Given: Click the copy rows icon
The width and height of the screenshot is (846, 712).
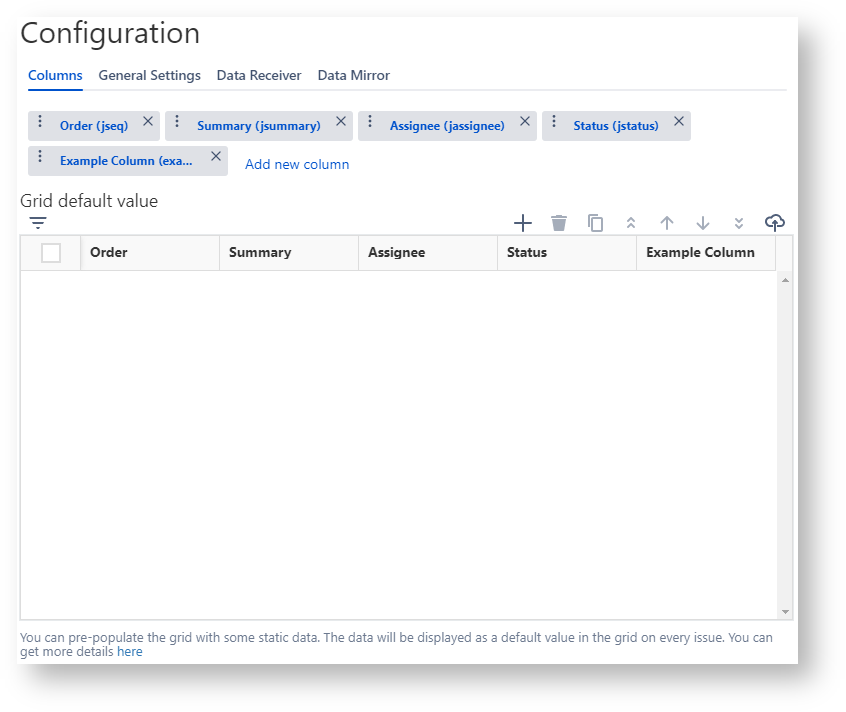Looking at the screenshot, I should pos(595,223).
